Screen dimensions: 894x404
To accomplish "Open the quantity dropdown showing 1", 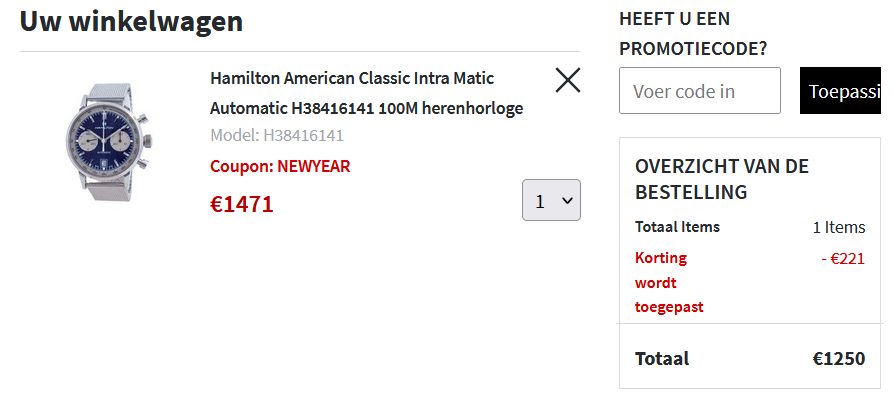I will pyautogui.click(x=551, y=200).
